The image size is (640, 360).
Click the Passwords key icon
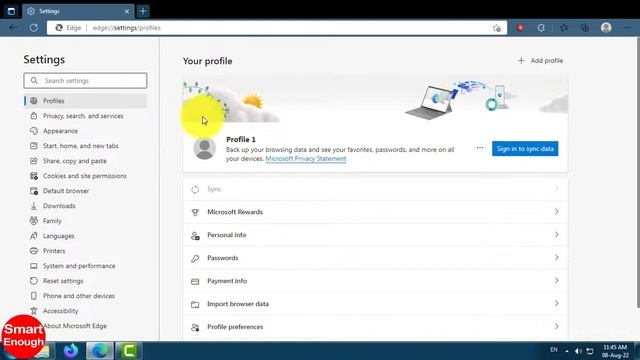[195, 258]
